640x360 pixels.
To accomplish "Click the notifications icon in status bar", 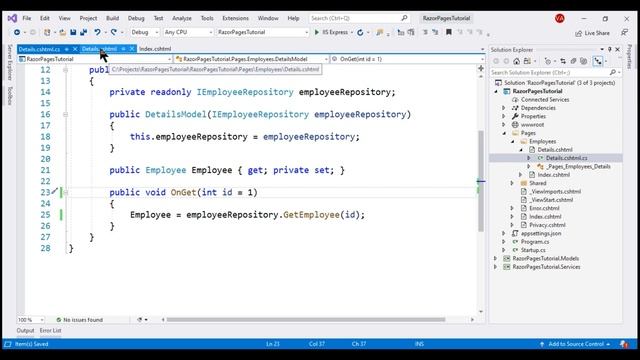I will [624, 344].
